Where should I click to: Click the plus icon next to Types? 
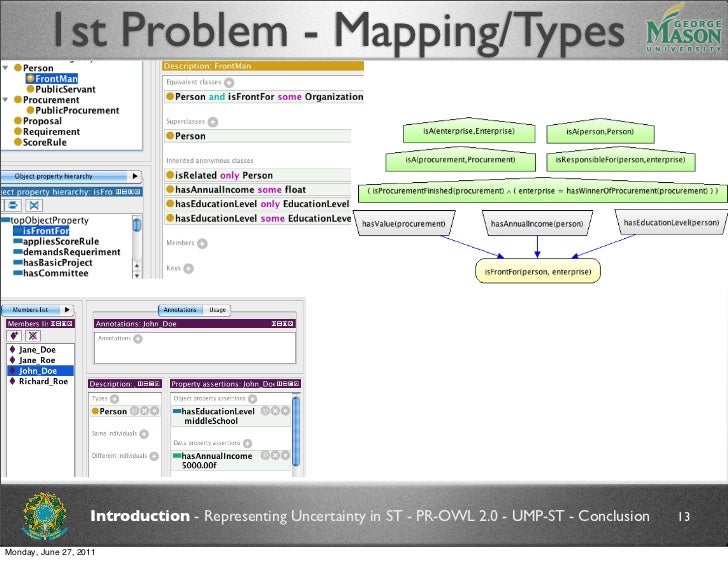point(114,399)
